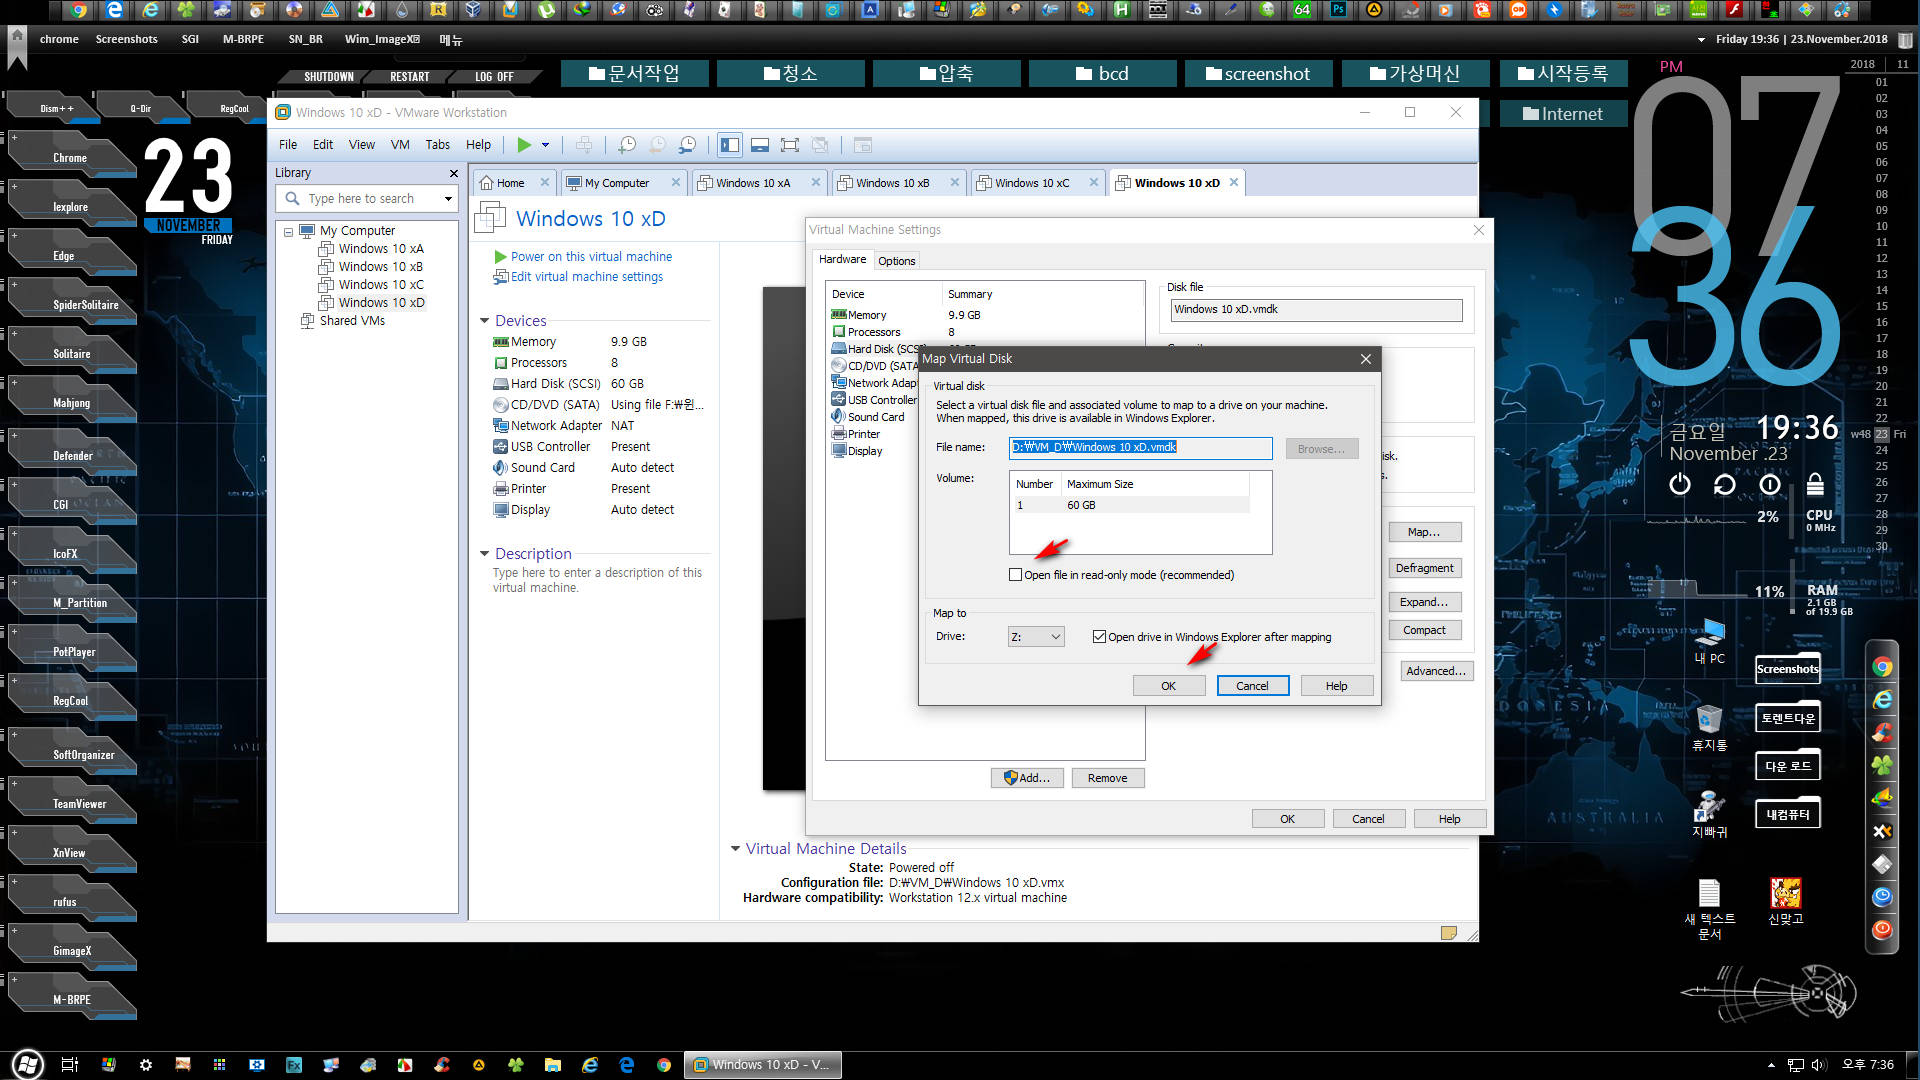Click Send Ctrl+Alt+Del toolbar icon
Viewport: 1920px width, 1080px height.
tap(584, 145)
